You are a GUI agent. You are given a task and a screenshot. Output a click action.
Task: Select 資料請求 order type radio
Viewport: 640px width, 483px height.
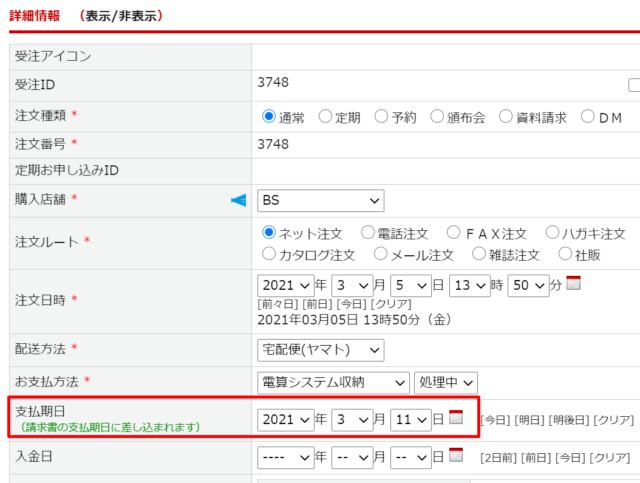point(505,116)
